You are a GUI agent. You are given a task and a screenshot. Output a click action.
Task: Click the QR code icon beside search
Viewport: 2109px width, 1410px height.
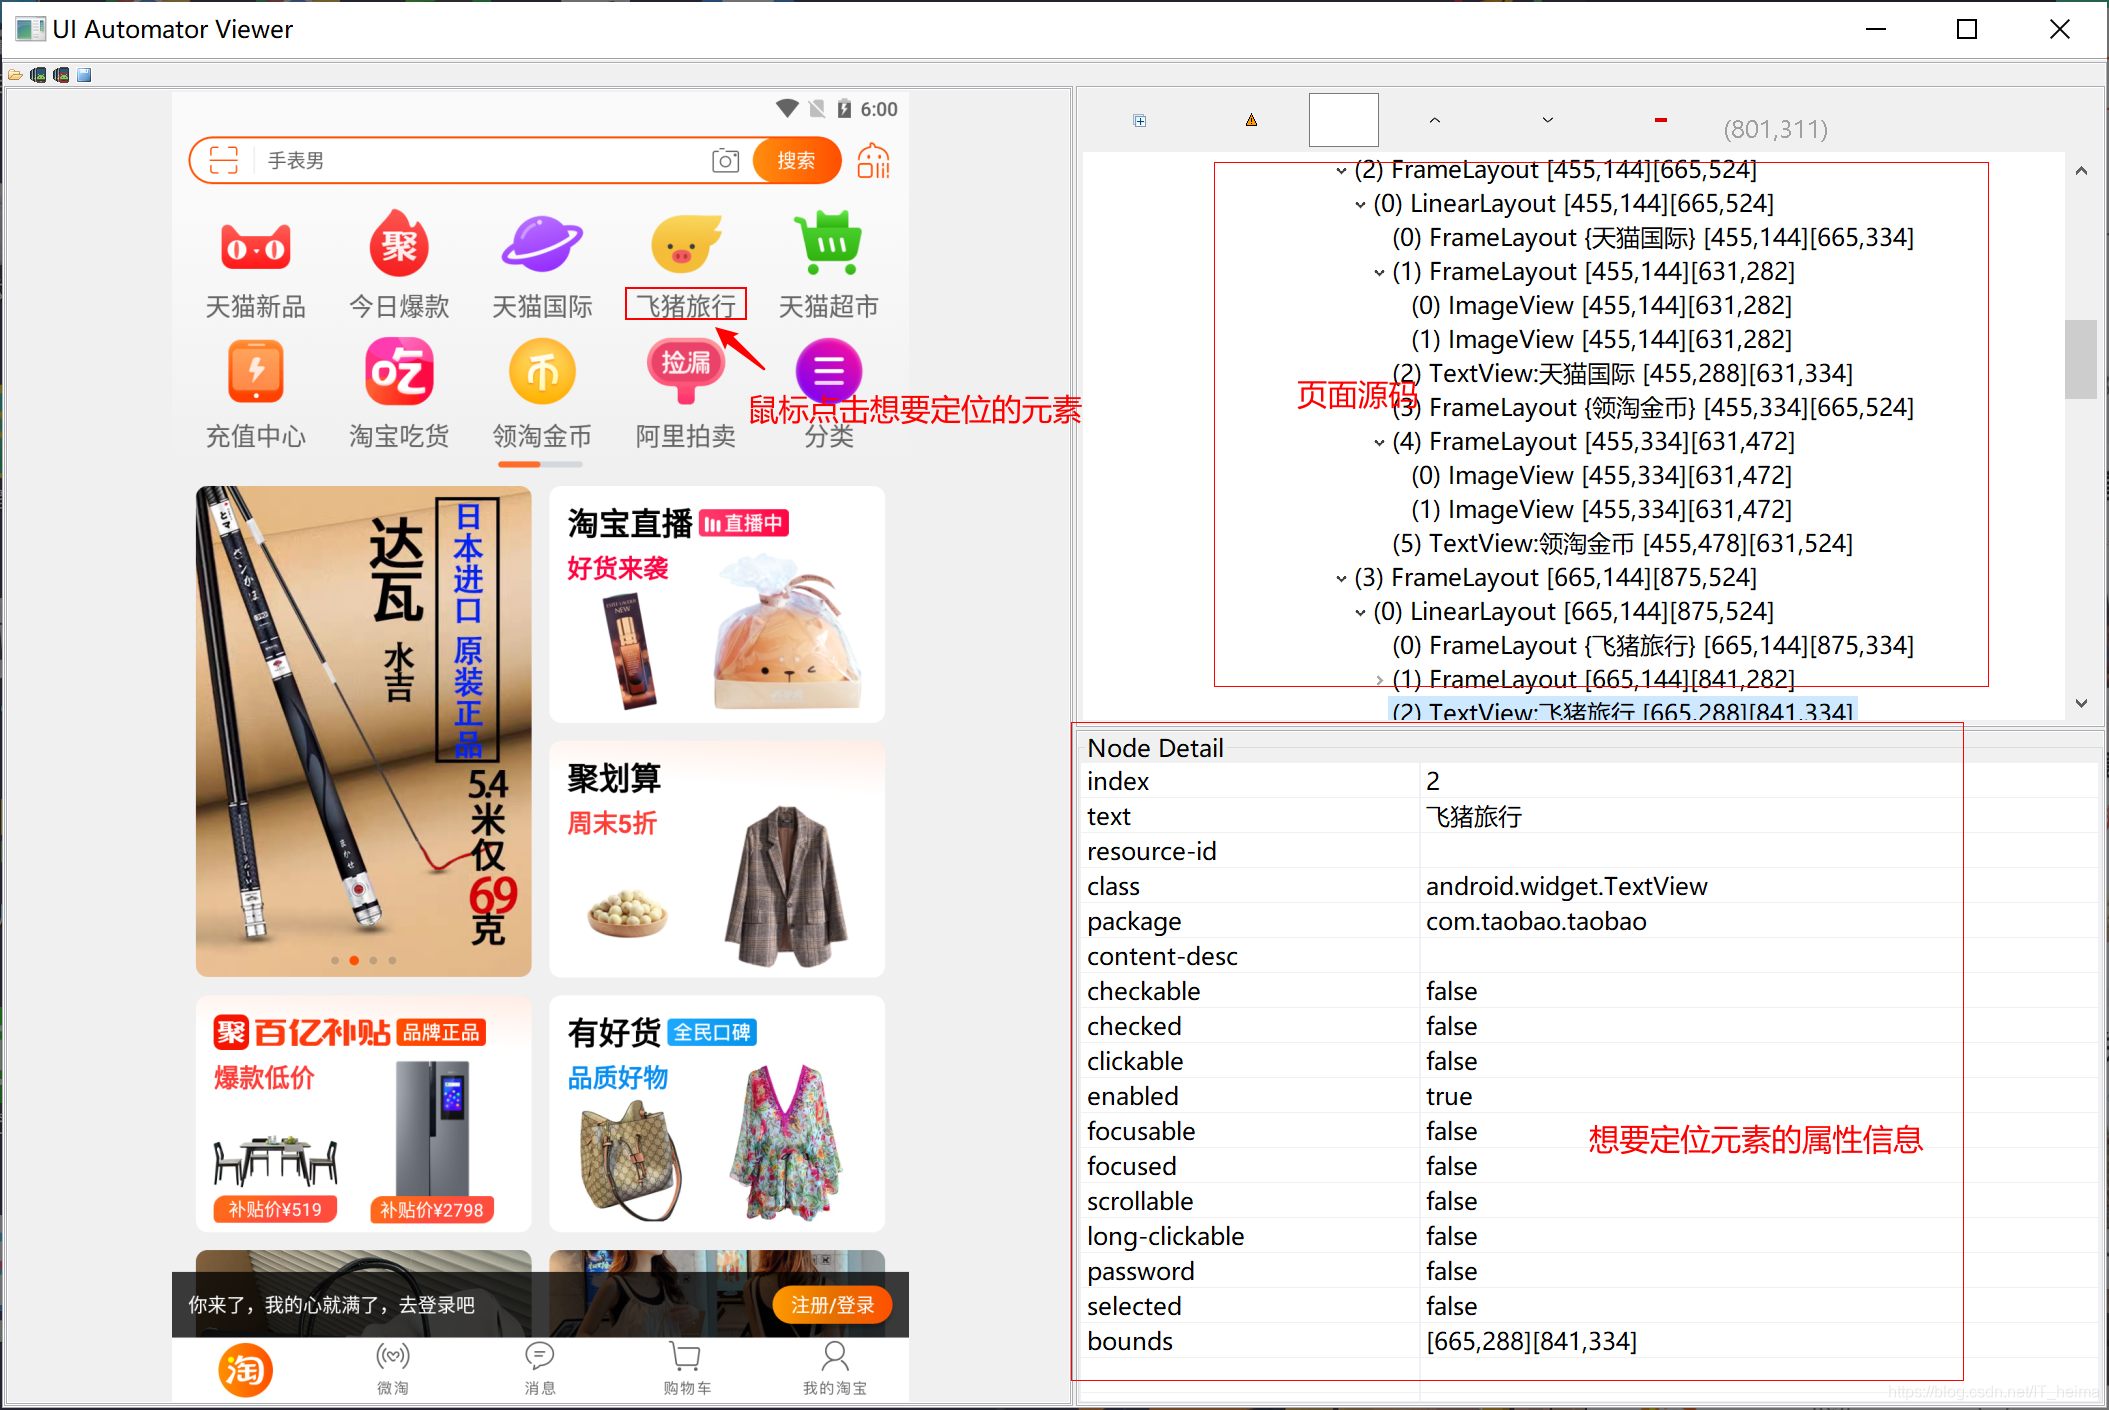[x=873, y=160]
